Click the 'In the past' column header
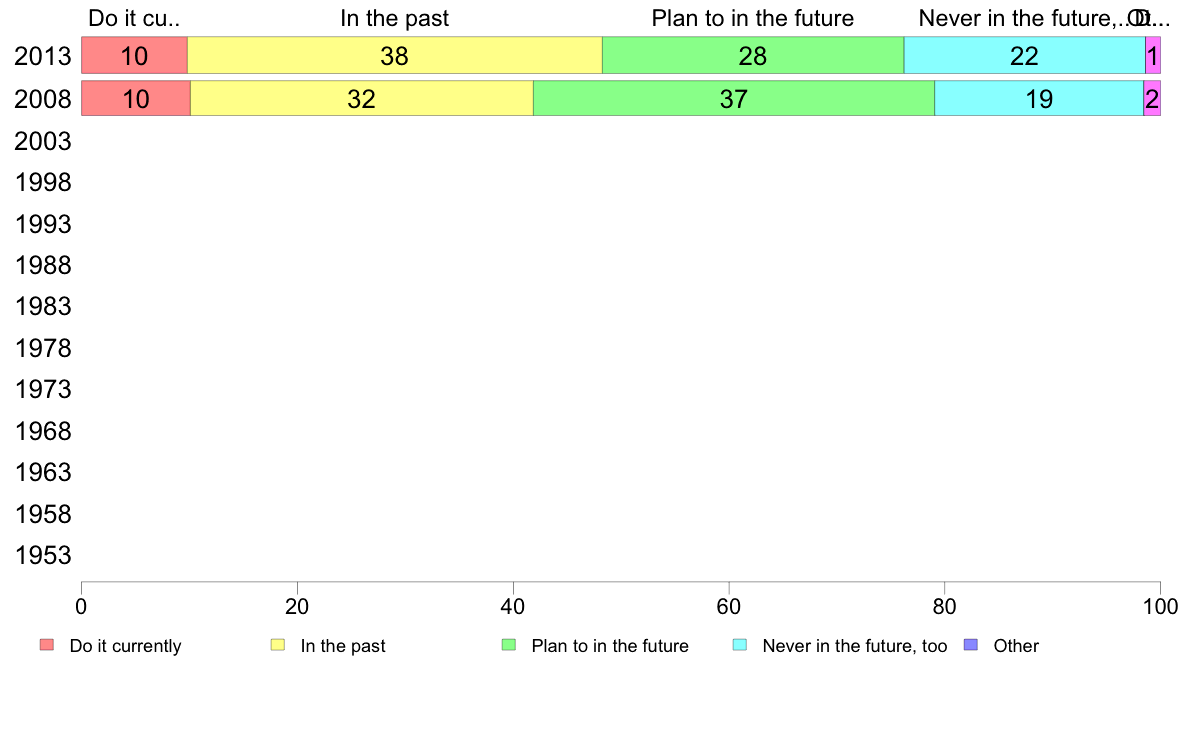The width and height of the screenshot is (1188, 736). 394,18
